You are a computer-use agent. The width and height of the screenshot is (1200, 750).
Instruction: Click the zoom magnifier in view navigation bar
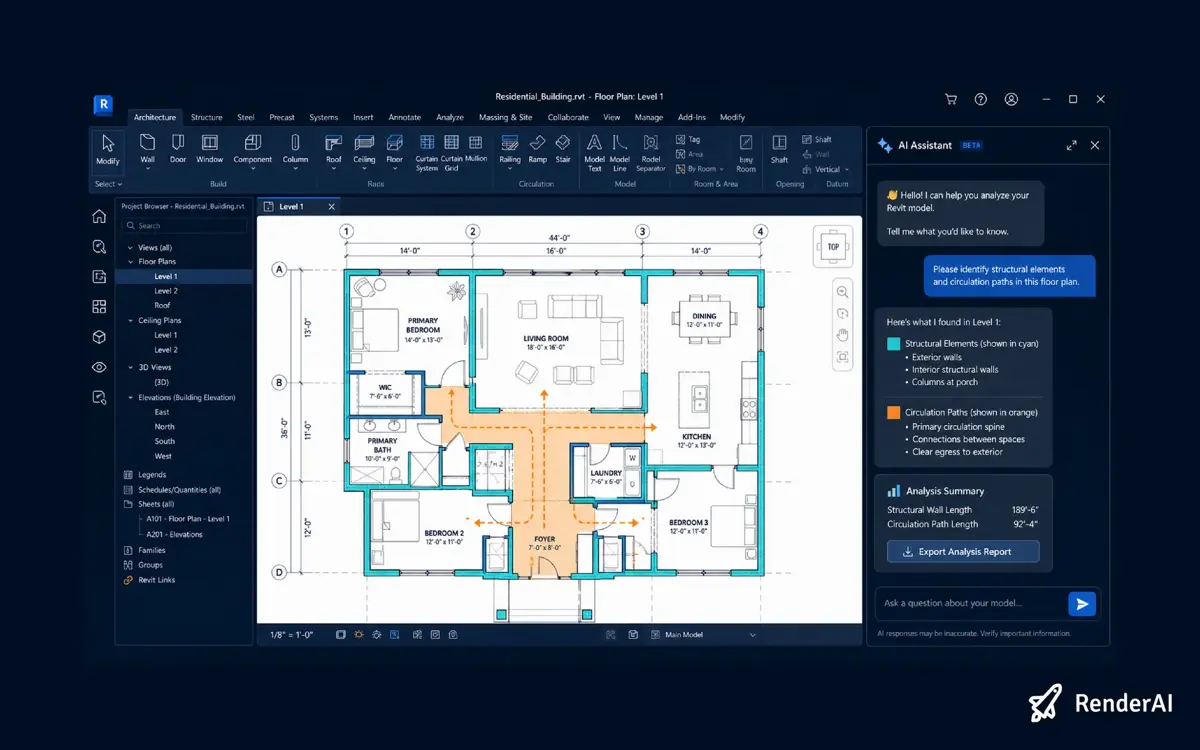(x=842, y=292)
